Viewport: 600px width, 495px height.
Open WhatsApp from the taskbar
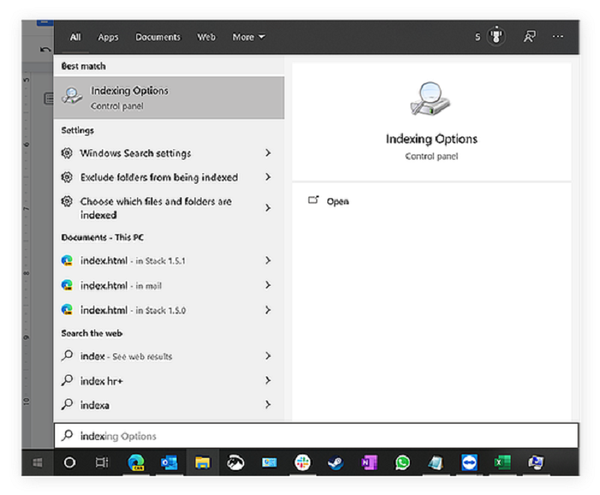pos(403,463)
